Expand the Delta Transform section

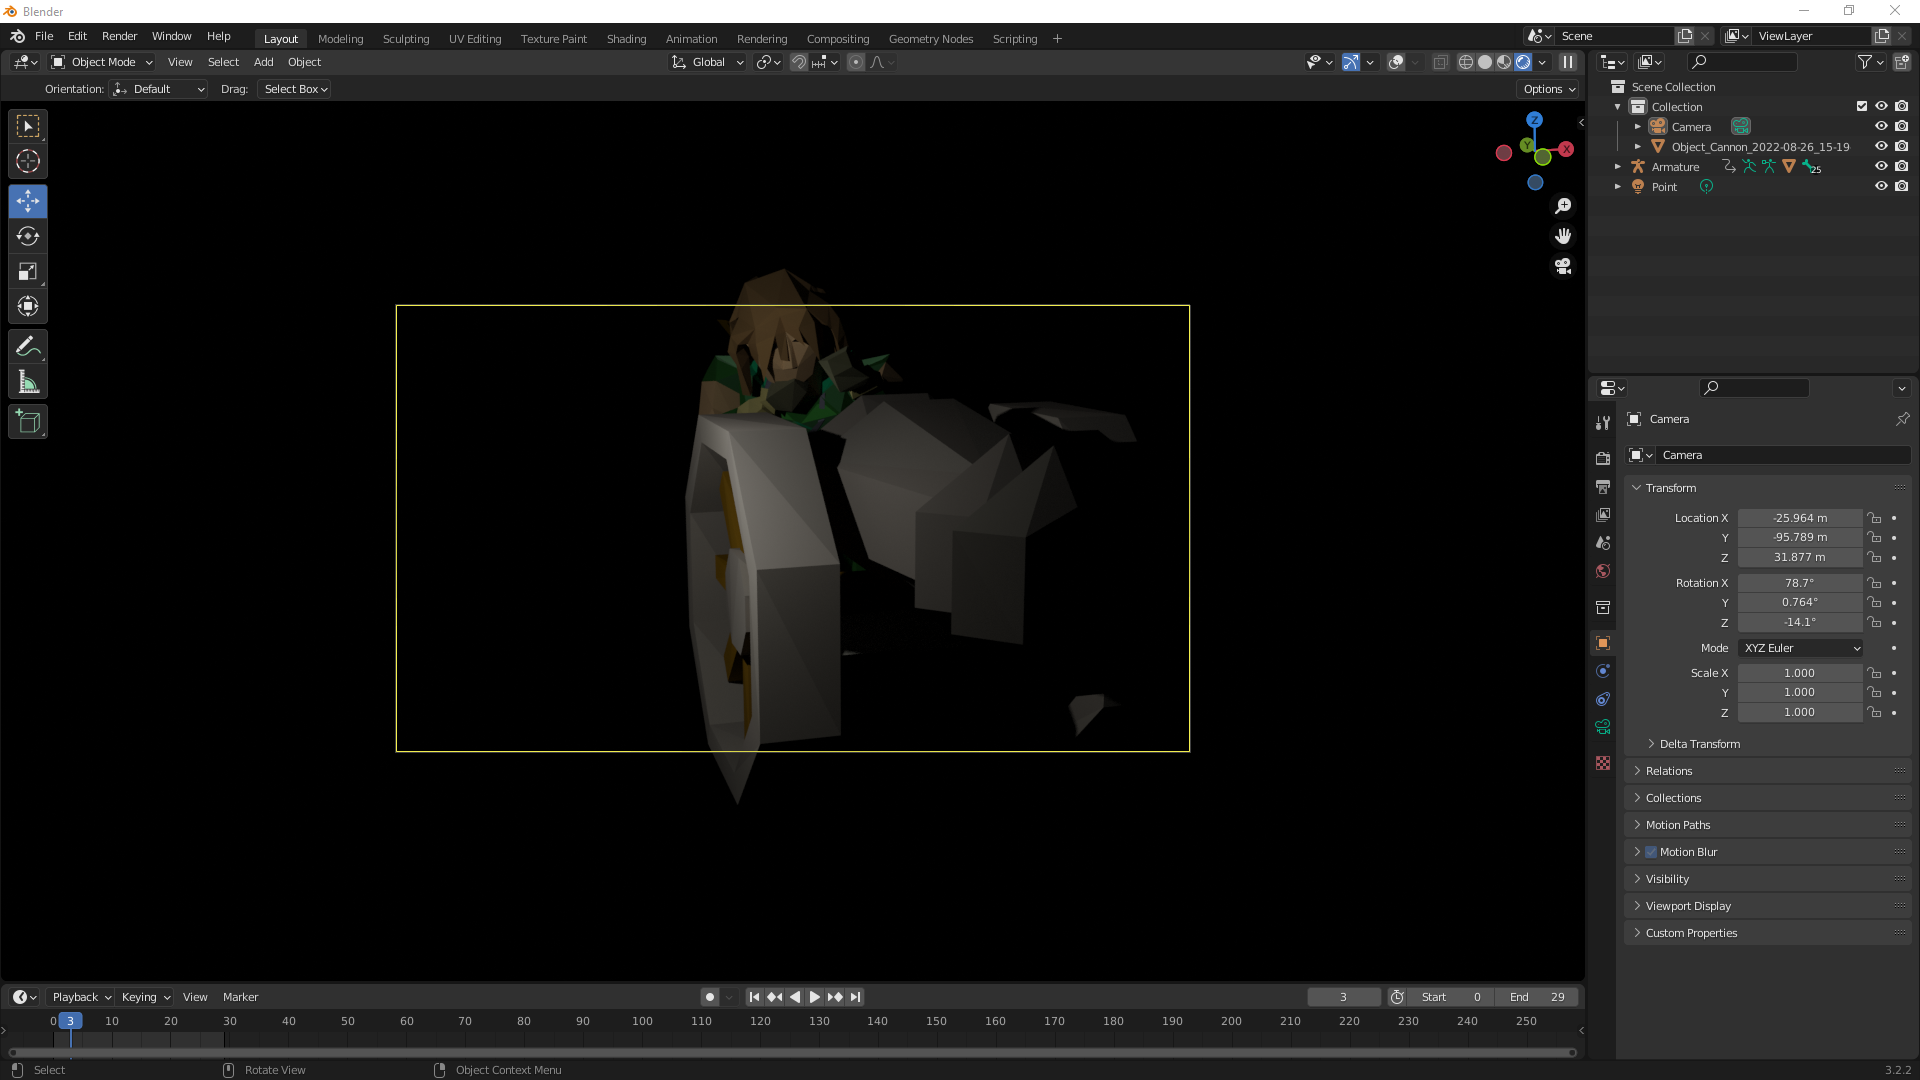click(x=1701, y=742)
